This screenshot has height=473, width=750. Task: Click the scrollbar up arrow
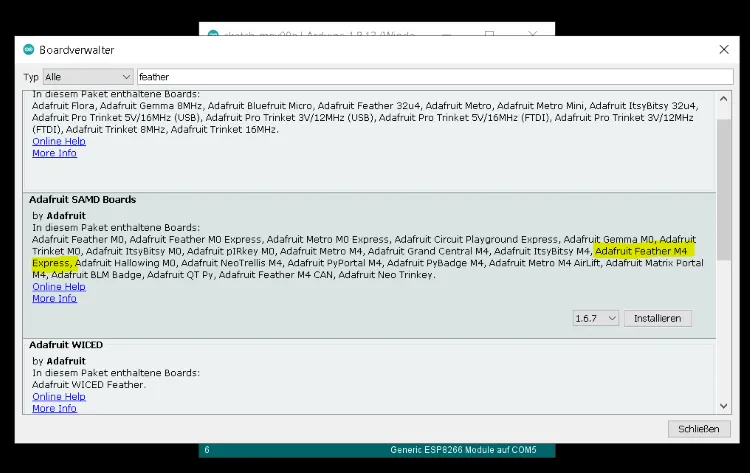(724, 94)
